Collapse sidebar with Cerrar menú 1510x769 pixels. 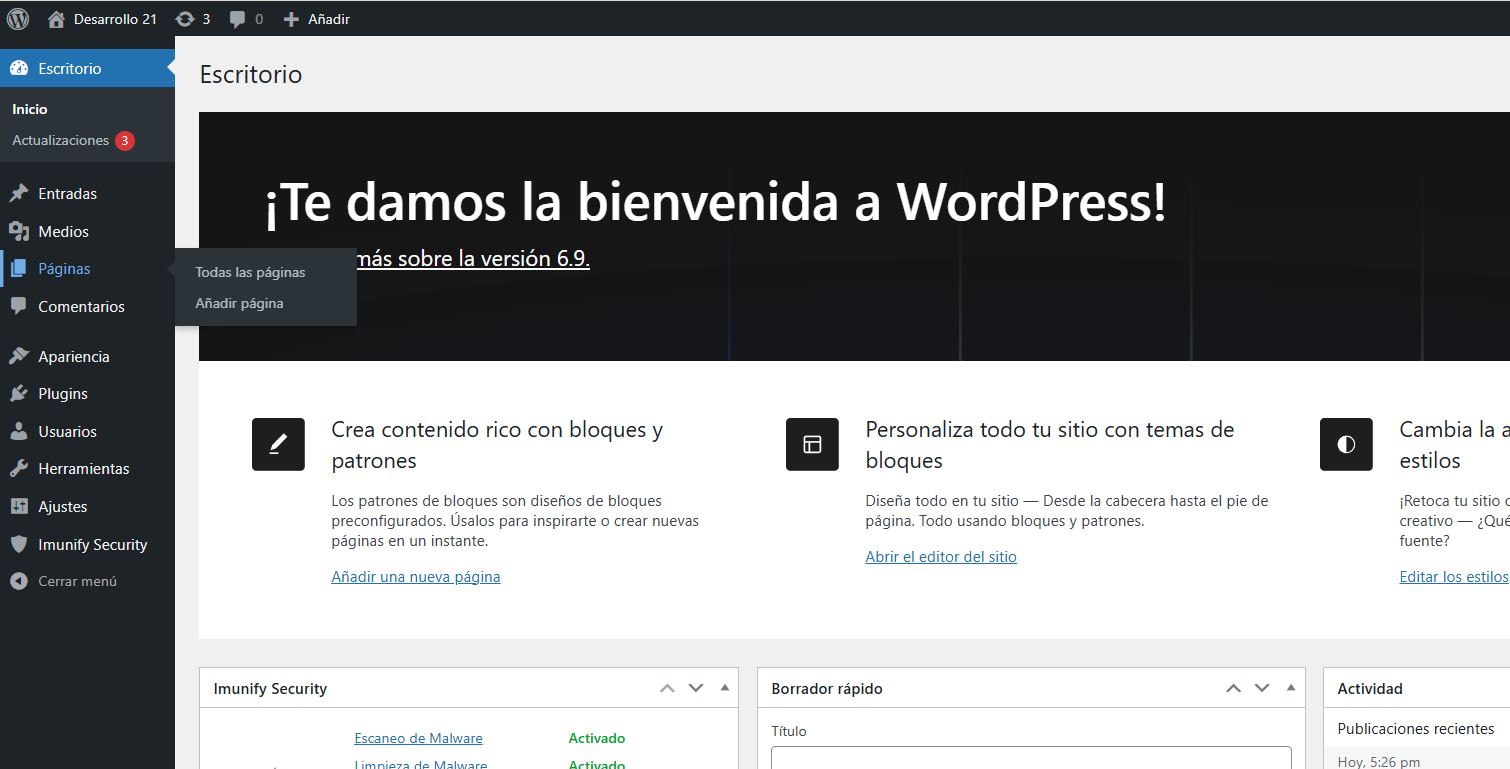63,581
